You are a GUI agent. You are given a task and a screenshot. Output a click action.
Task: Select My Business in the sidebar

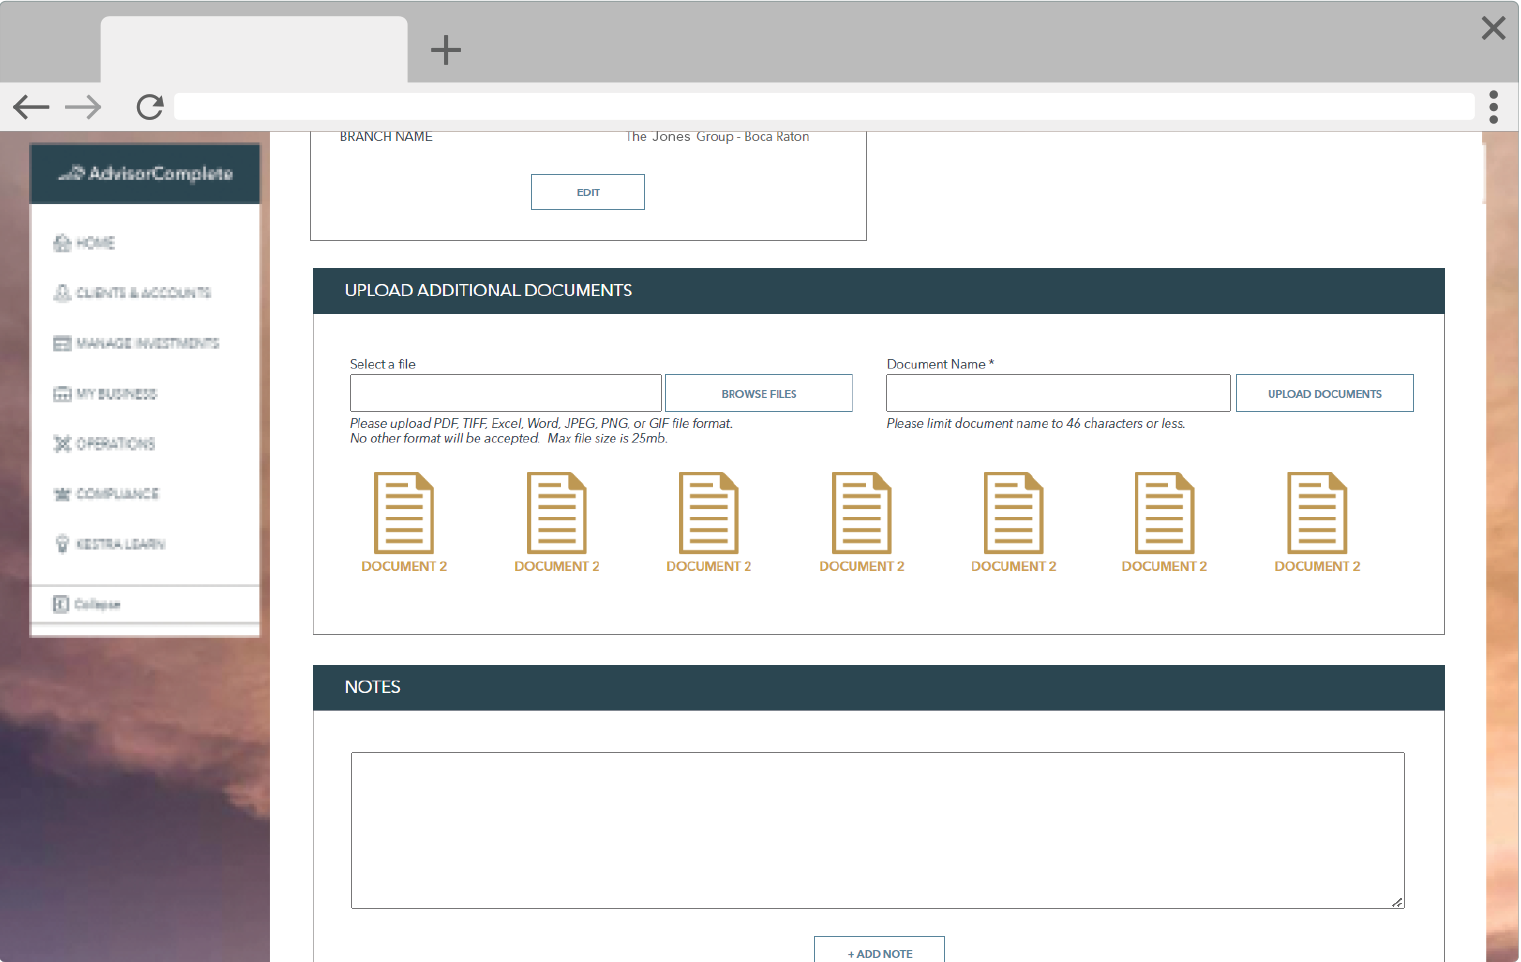coord(106,394)
